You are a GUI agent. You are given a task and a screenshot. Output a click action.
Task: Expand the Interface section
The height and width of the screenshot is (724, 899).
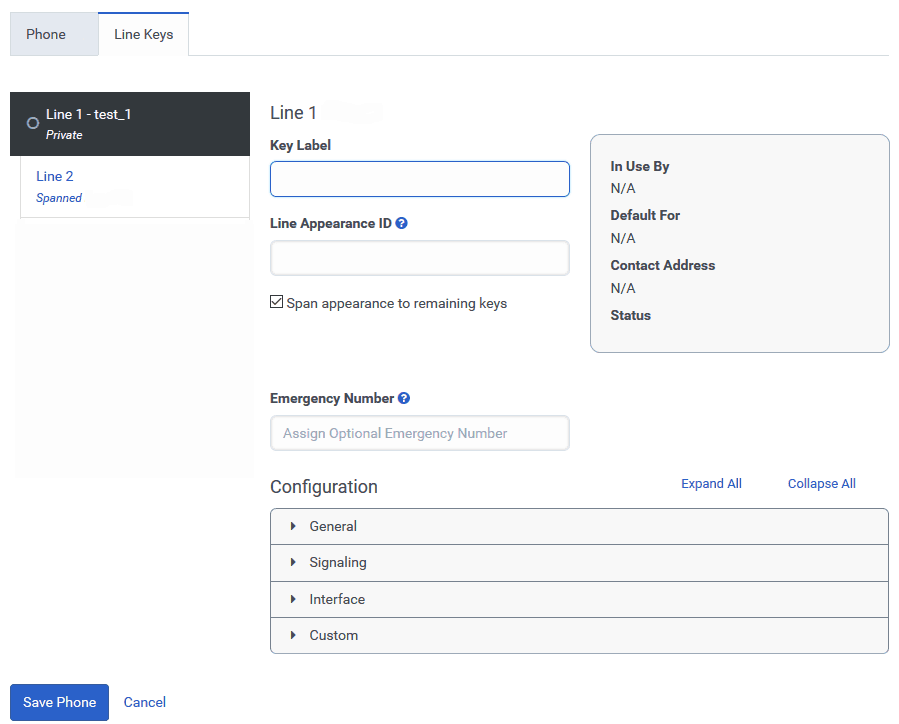(335, 599)
